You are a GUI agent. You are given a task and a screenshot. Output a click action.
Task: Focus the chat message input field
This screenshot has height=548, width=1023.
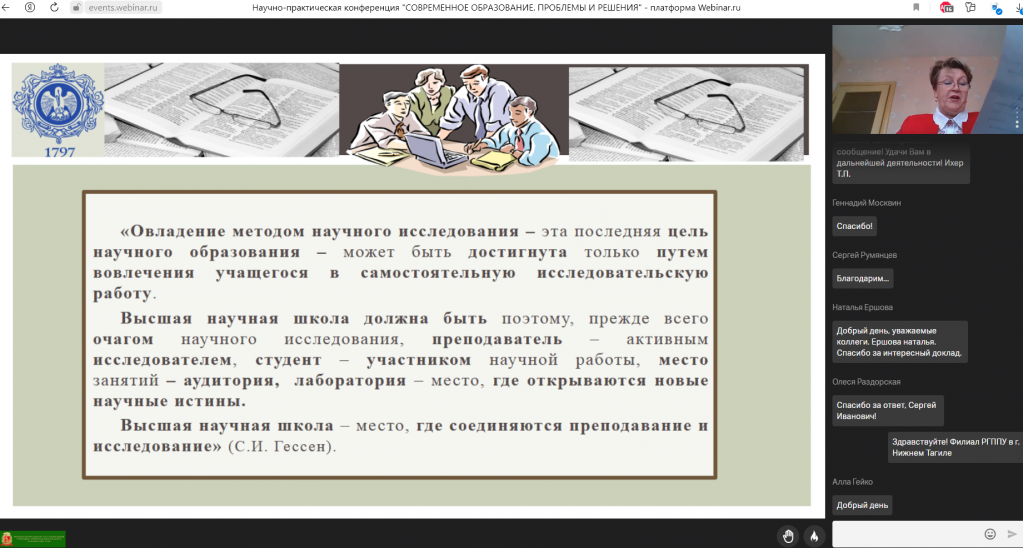[x=905, y=534]
